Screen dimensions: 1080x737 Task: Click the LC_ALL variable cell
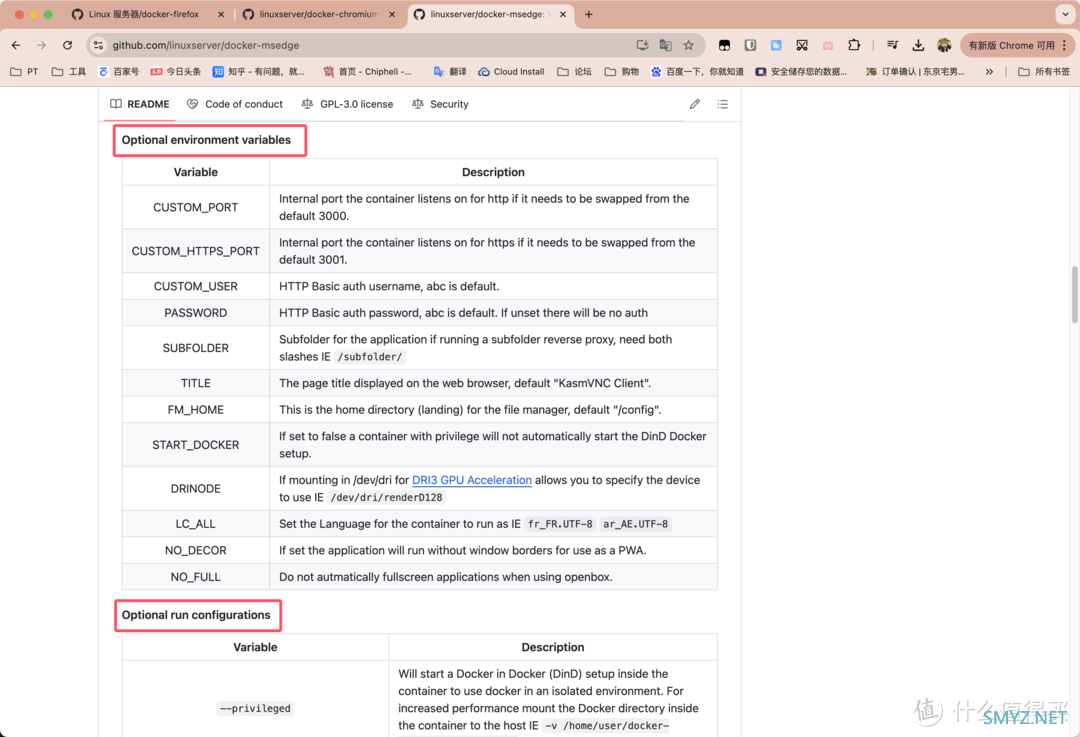196,524
